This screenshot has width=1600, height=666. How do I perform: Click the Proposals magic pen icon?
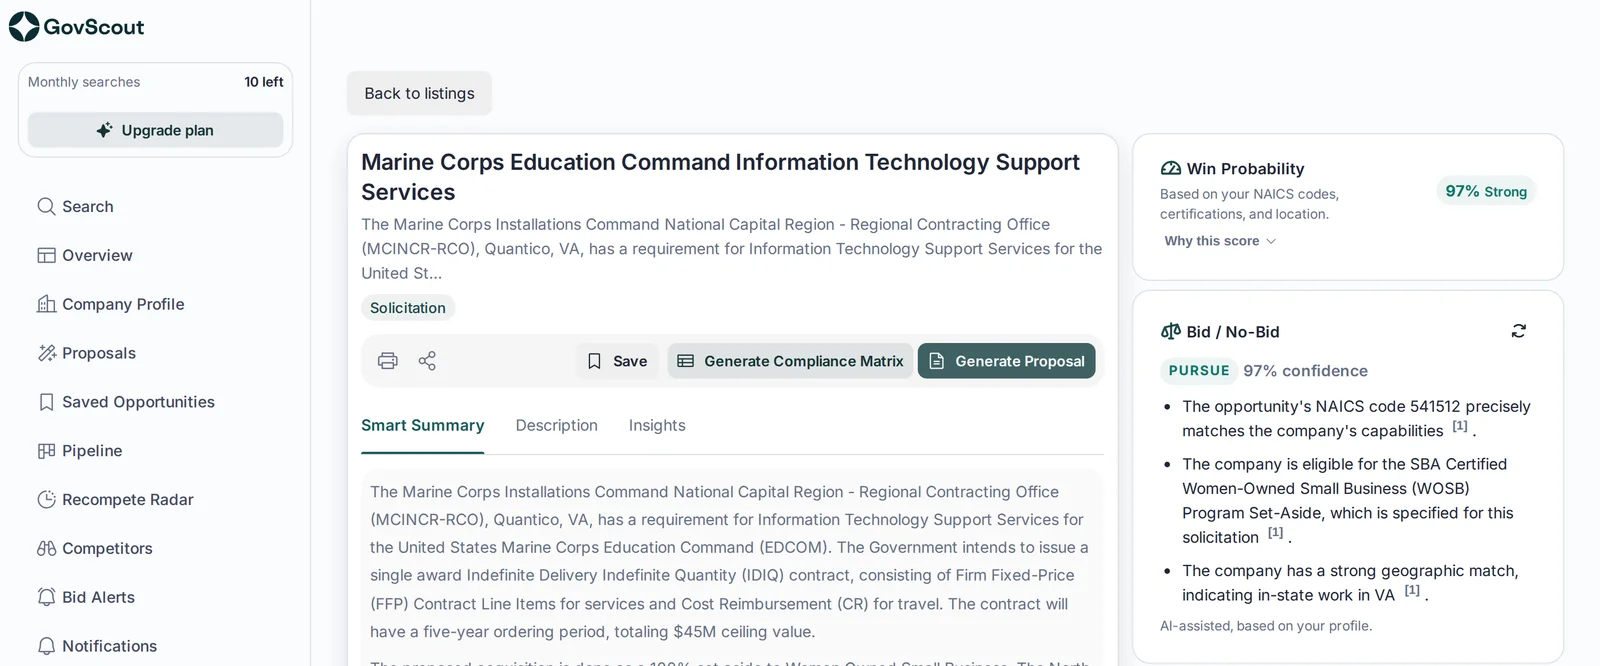46,353
